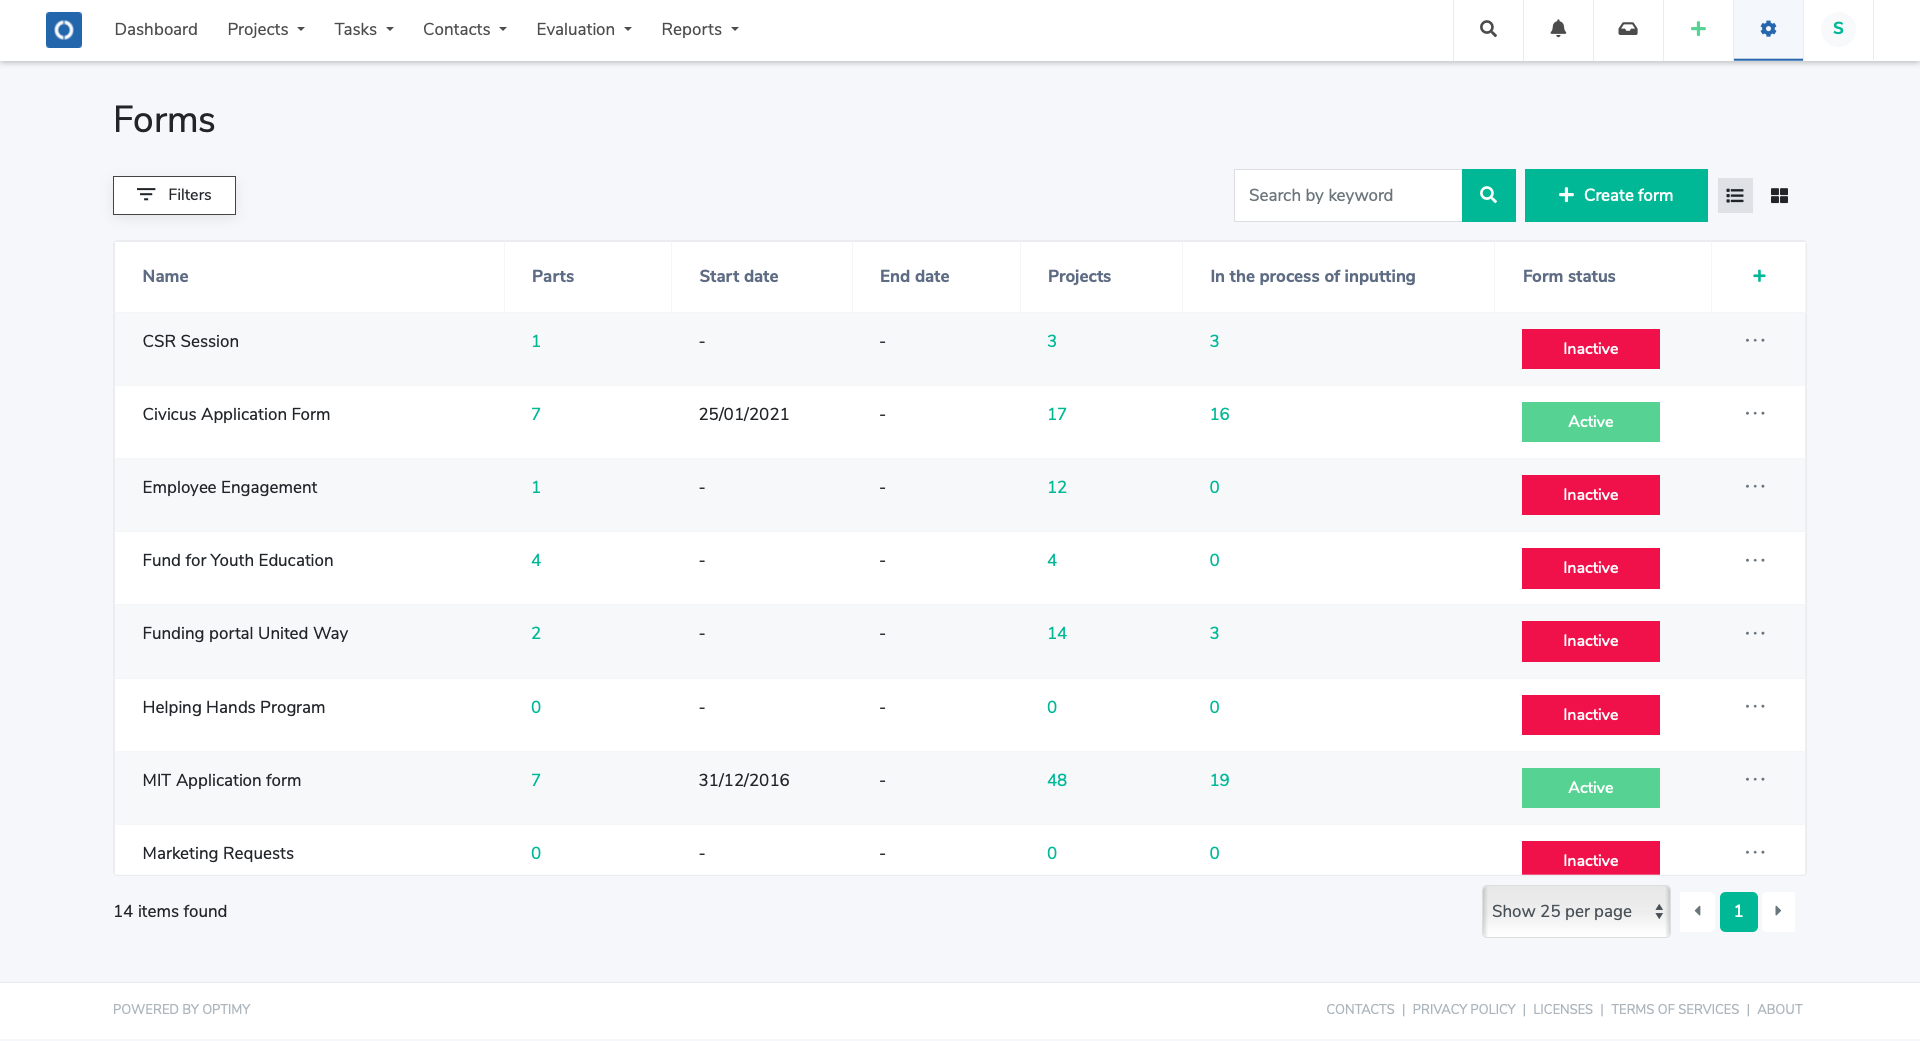Open the Show 25 per page selector
1920x1041 pixels.
pyautogui.click(x=1574, y=911)
